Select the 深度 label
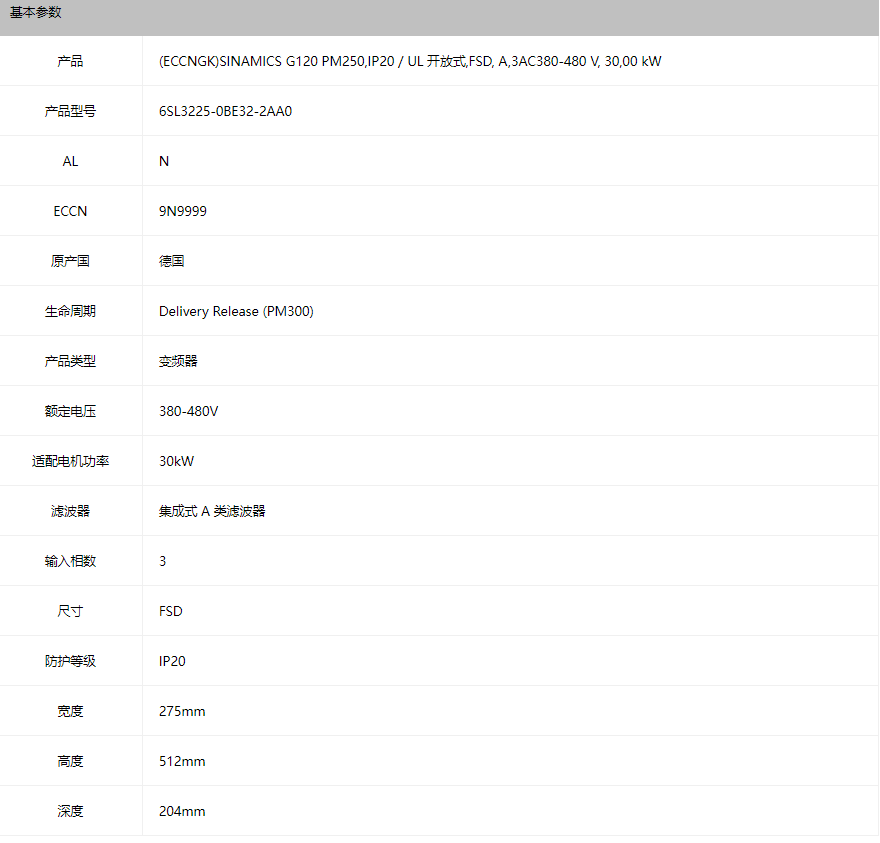880x843 pixels. [x=70, y=810]
